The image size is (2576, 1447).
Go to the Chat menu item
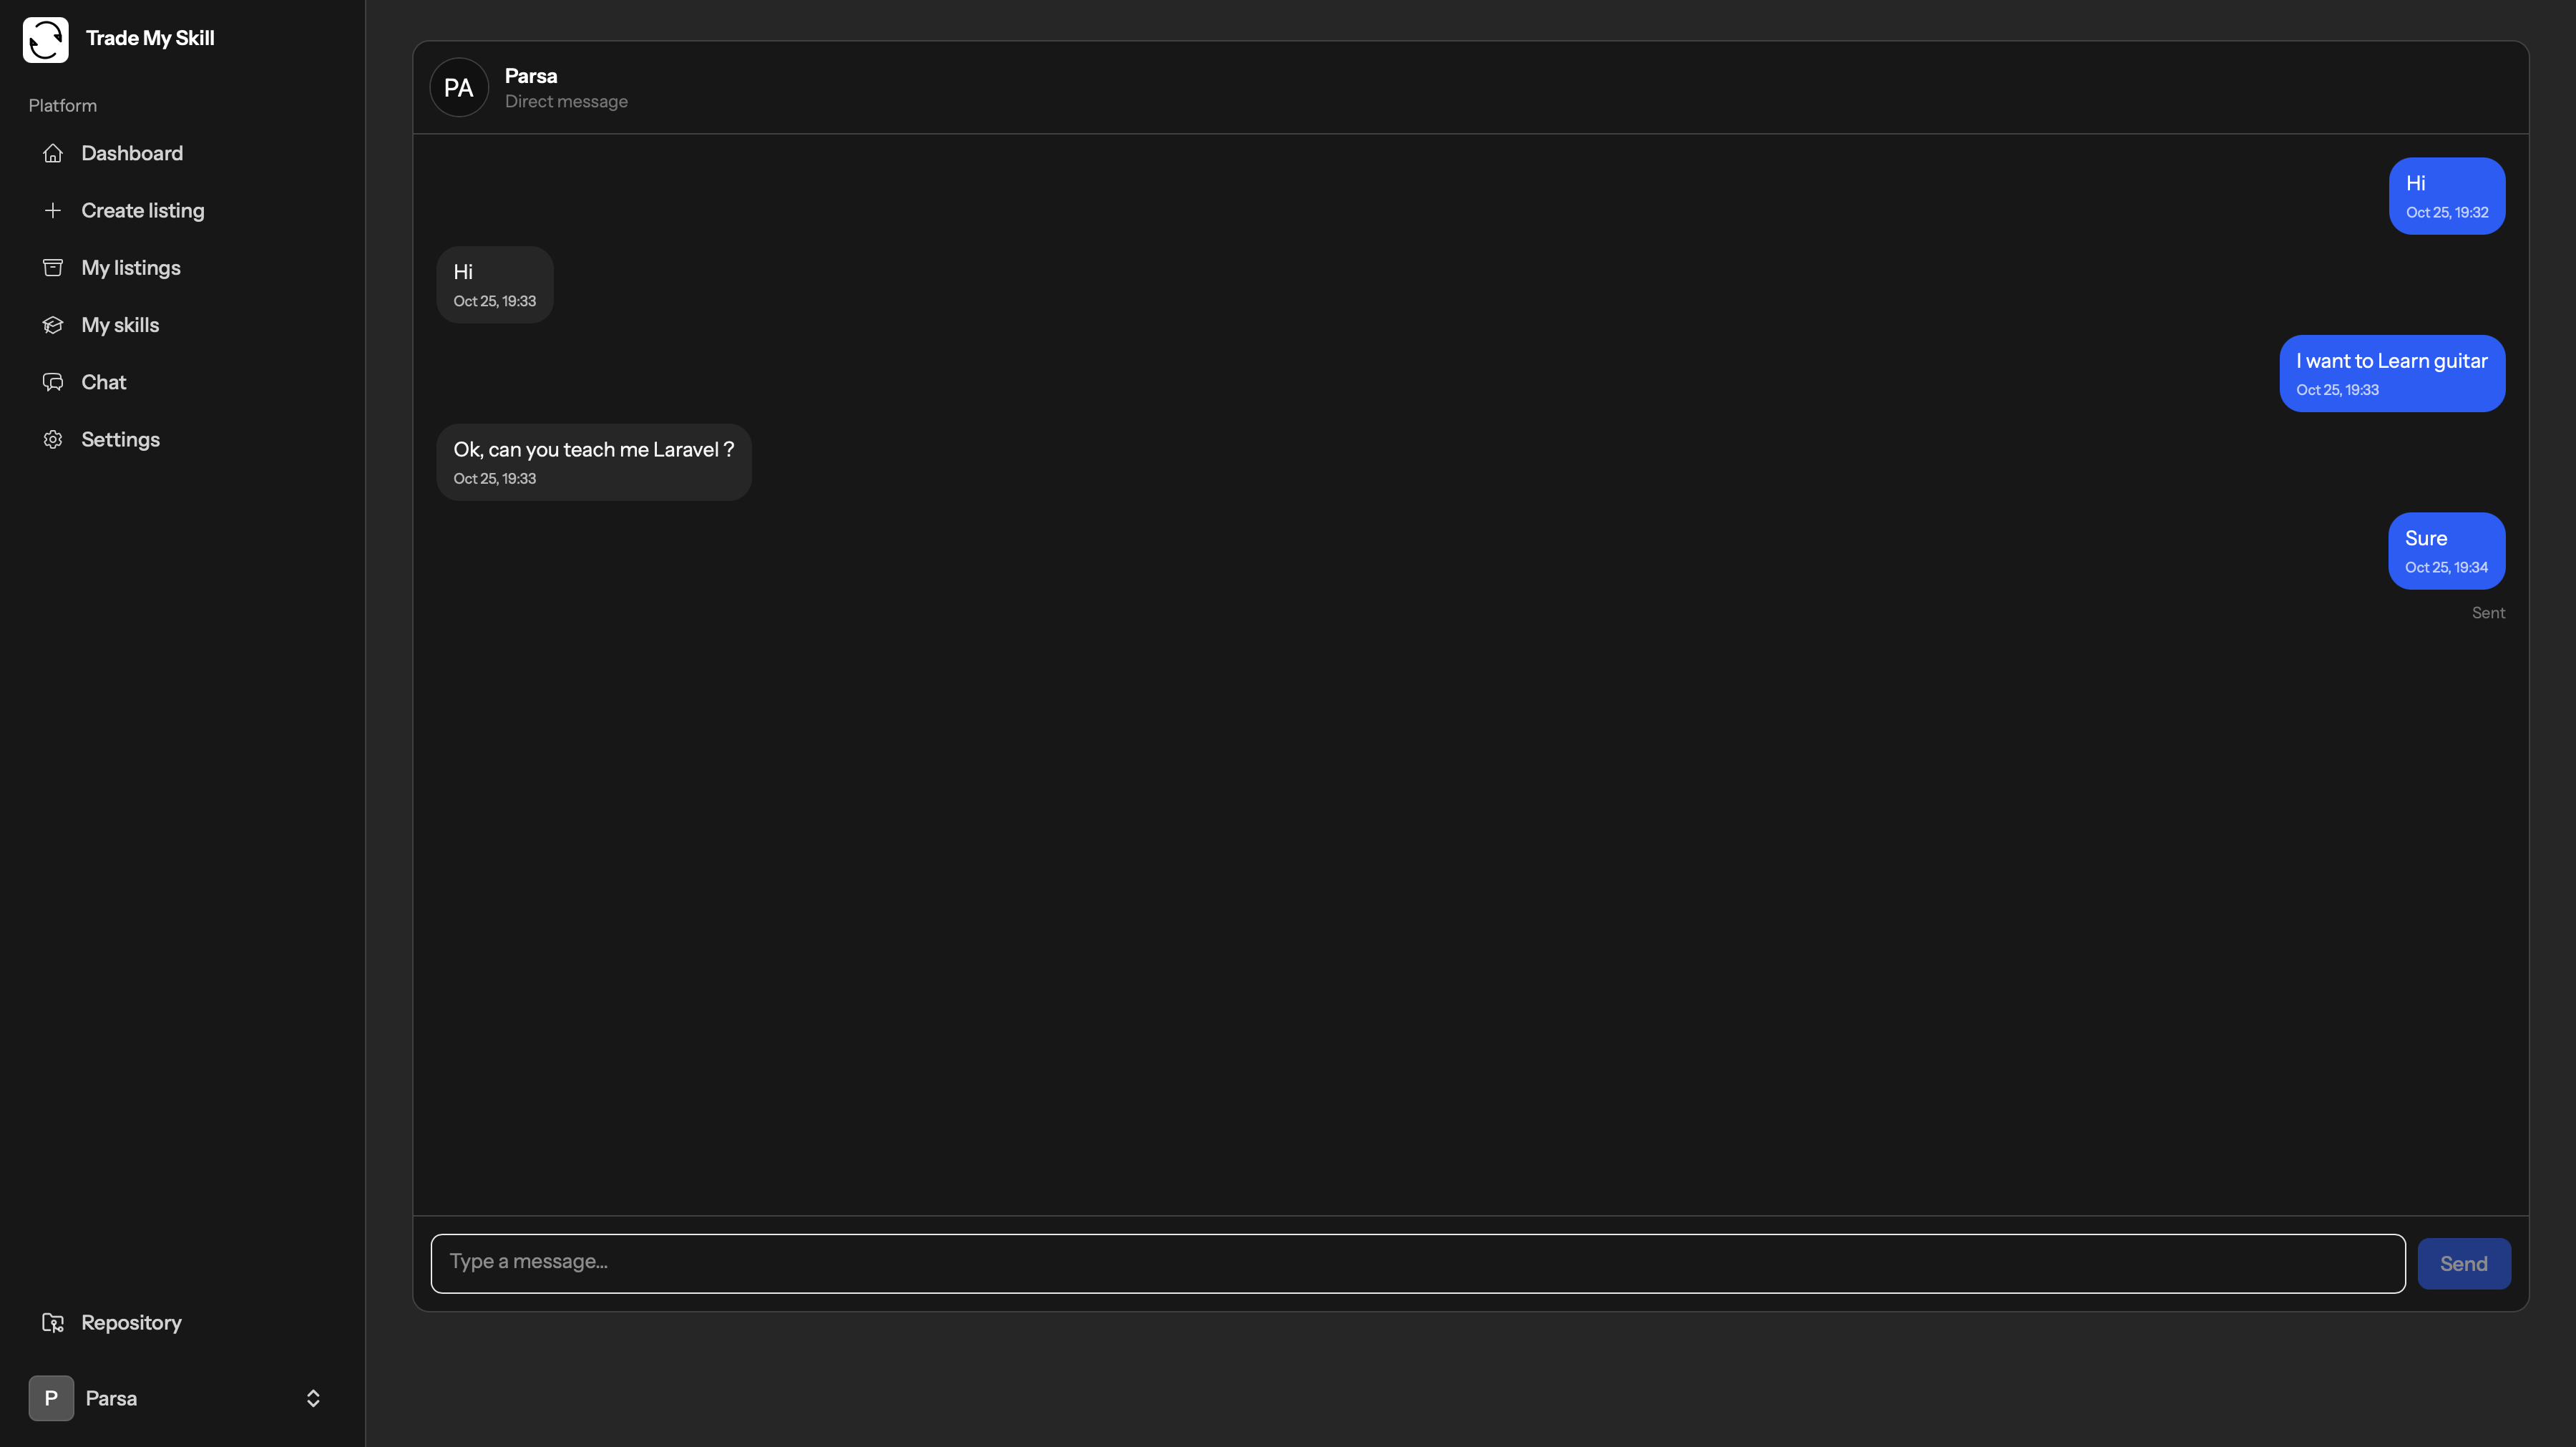(x=104, y=382)
